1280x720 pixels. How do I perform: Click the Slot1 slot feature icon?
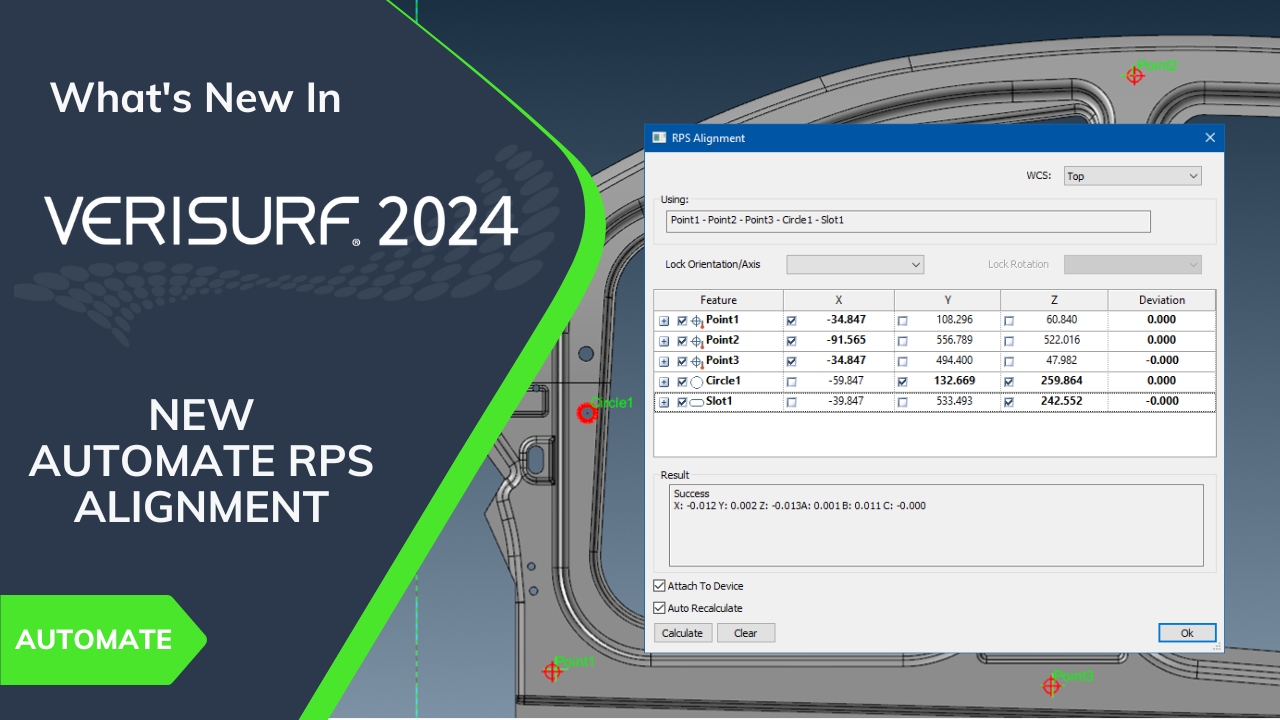pos(697,402)
